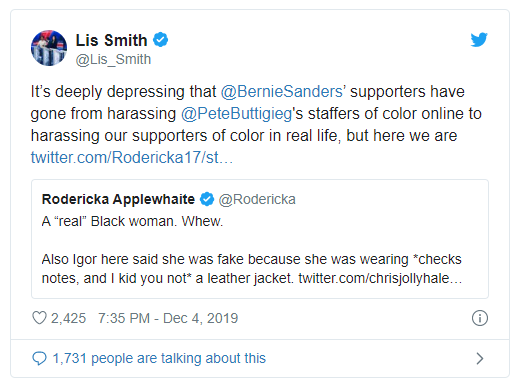The image size is (516, 387).
Task: Click Lis Smith's verified badge
Action: coord(160,40)
